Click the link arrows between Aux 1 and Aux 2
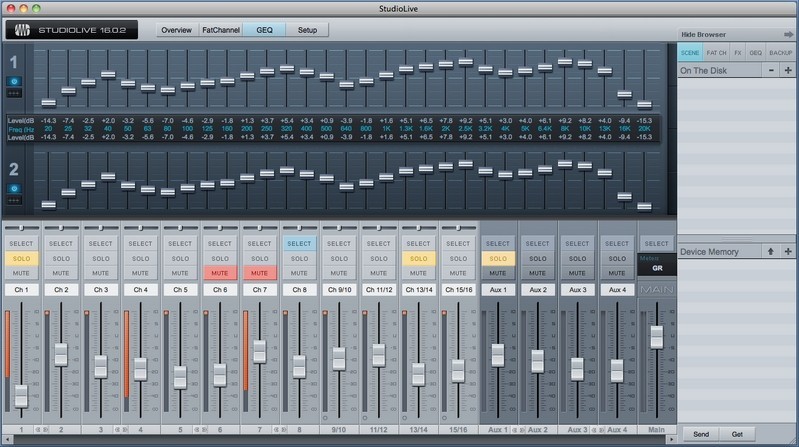The width and height of the screenshot is (799, 447). (519, 430)
